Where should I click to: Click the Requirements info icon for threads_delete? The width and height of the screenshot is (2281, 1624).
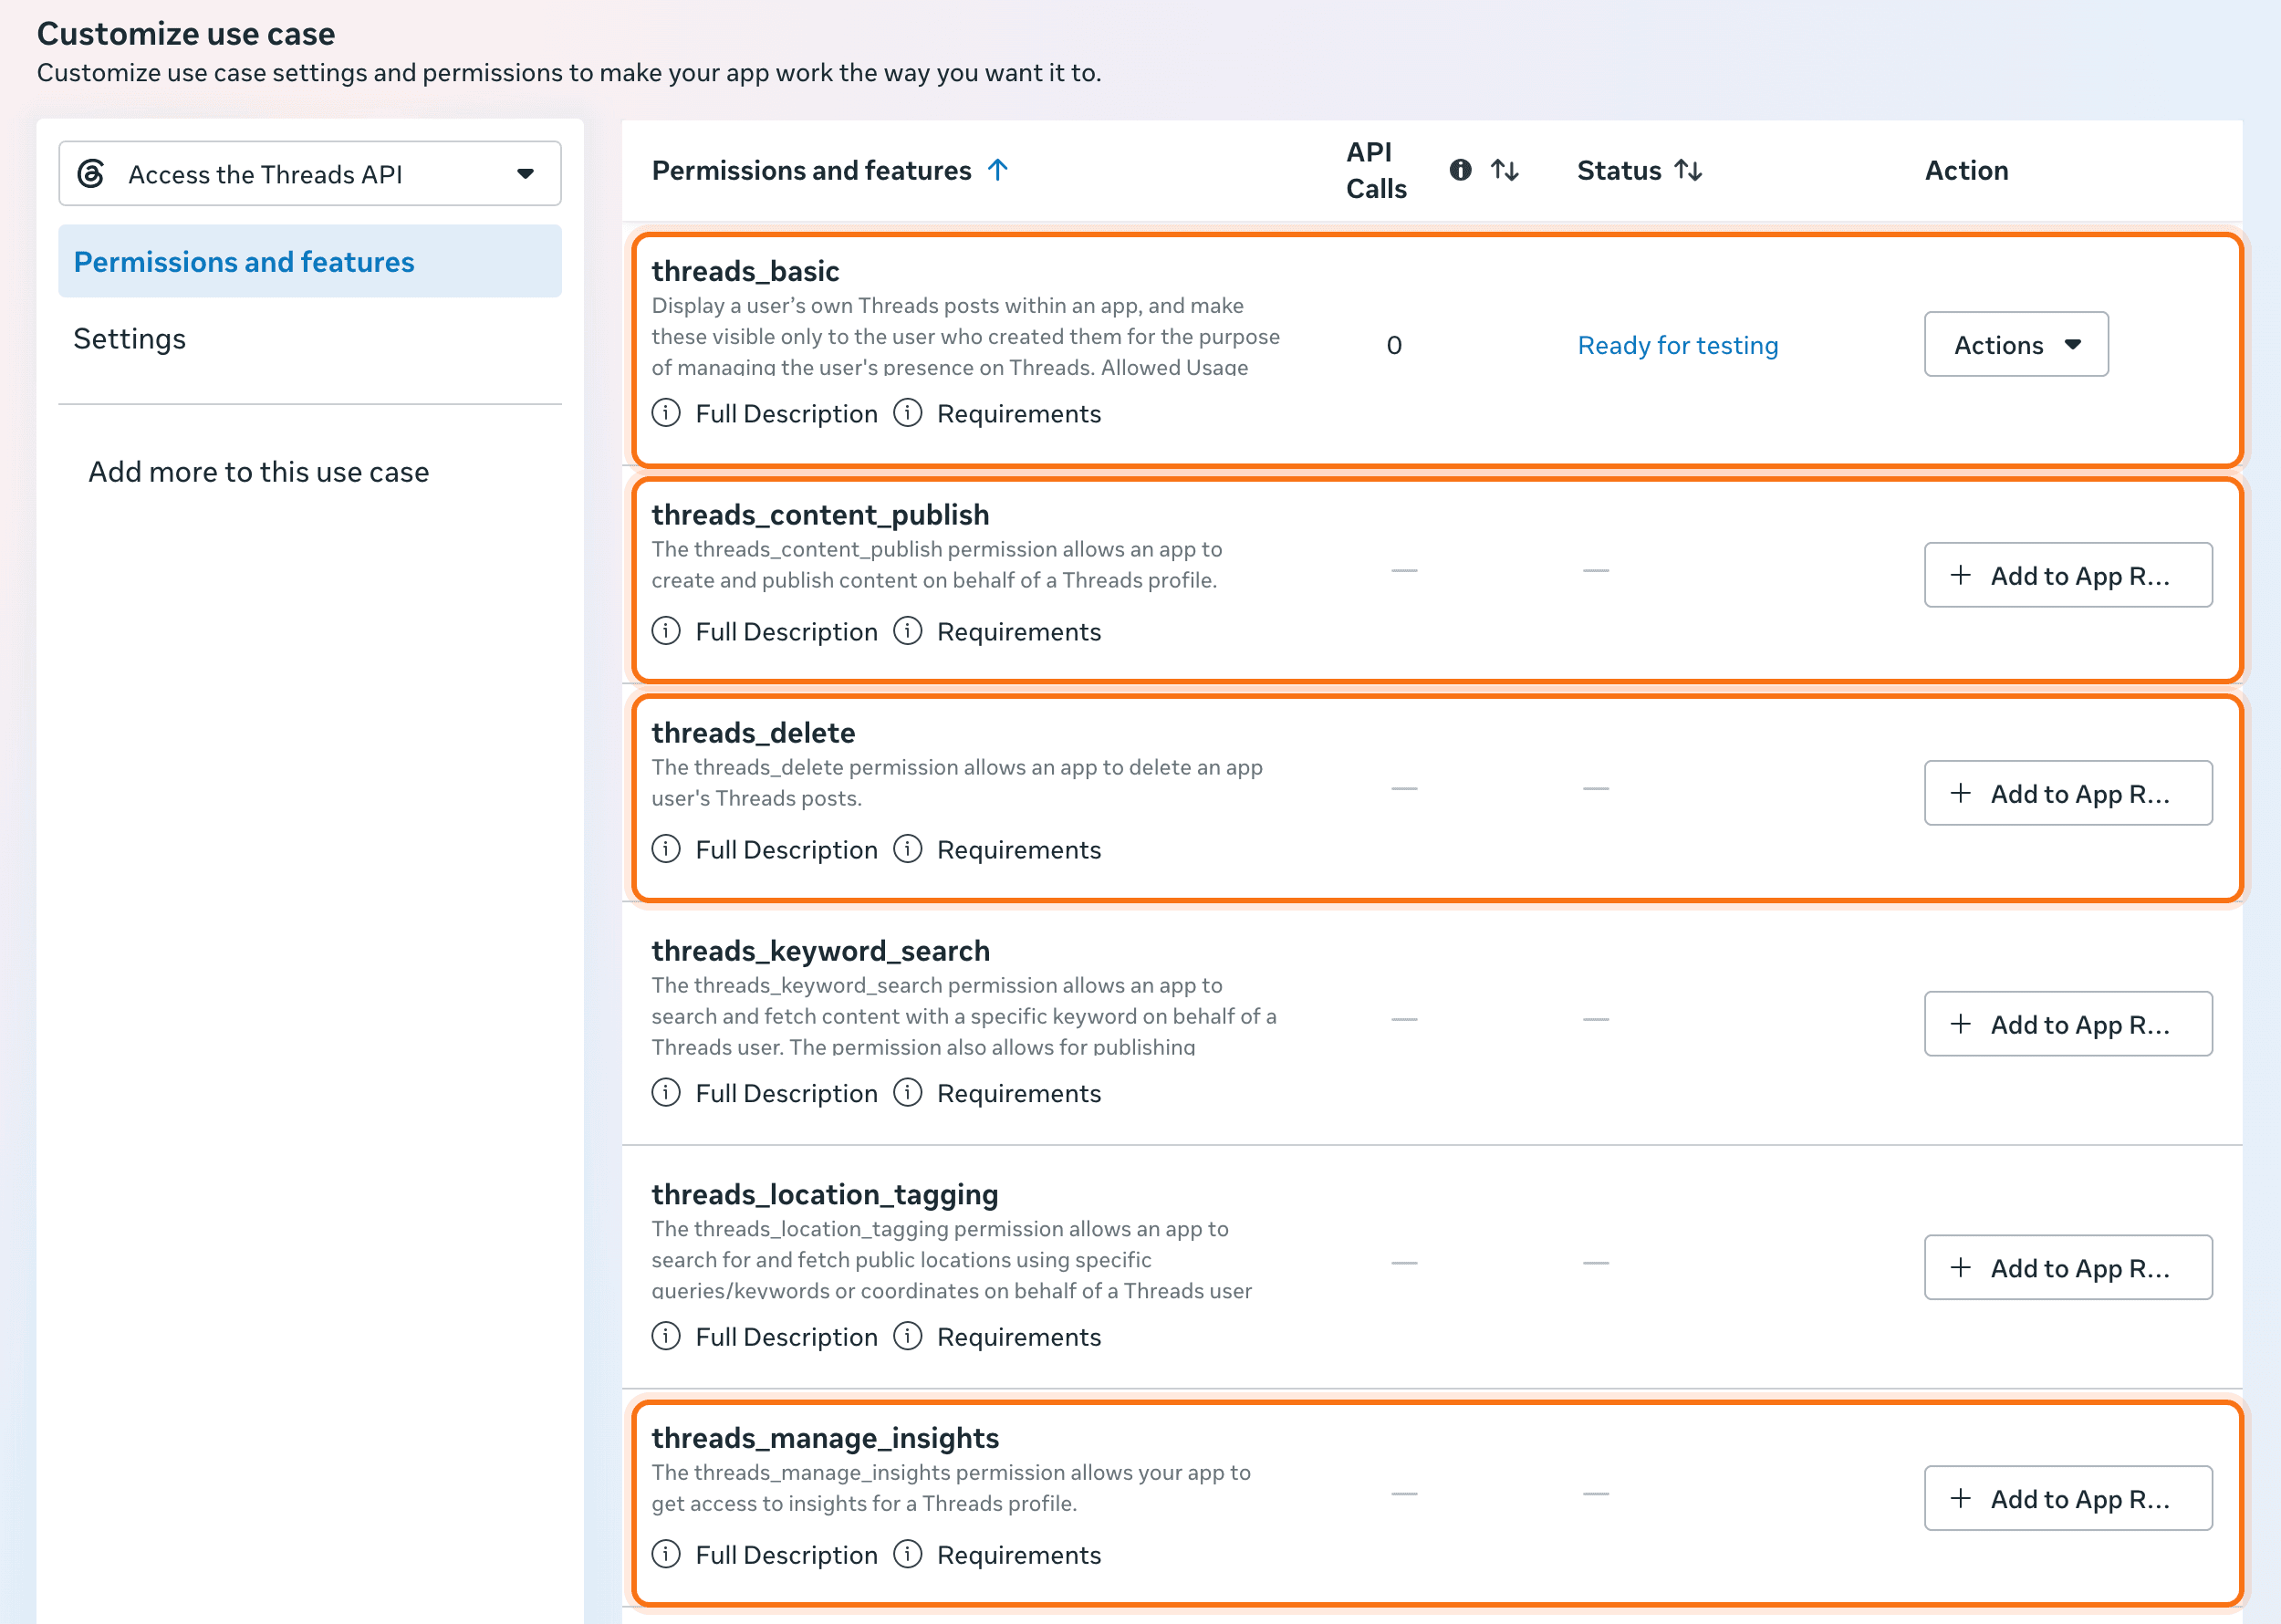[x=908, y=849]
